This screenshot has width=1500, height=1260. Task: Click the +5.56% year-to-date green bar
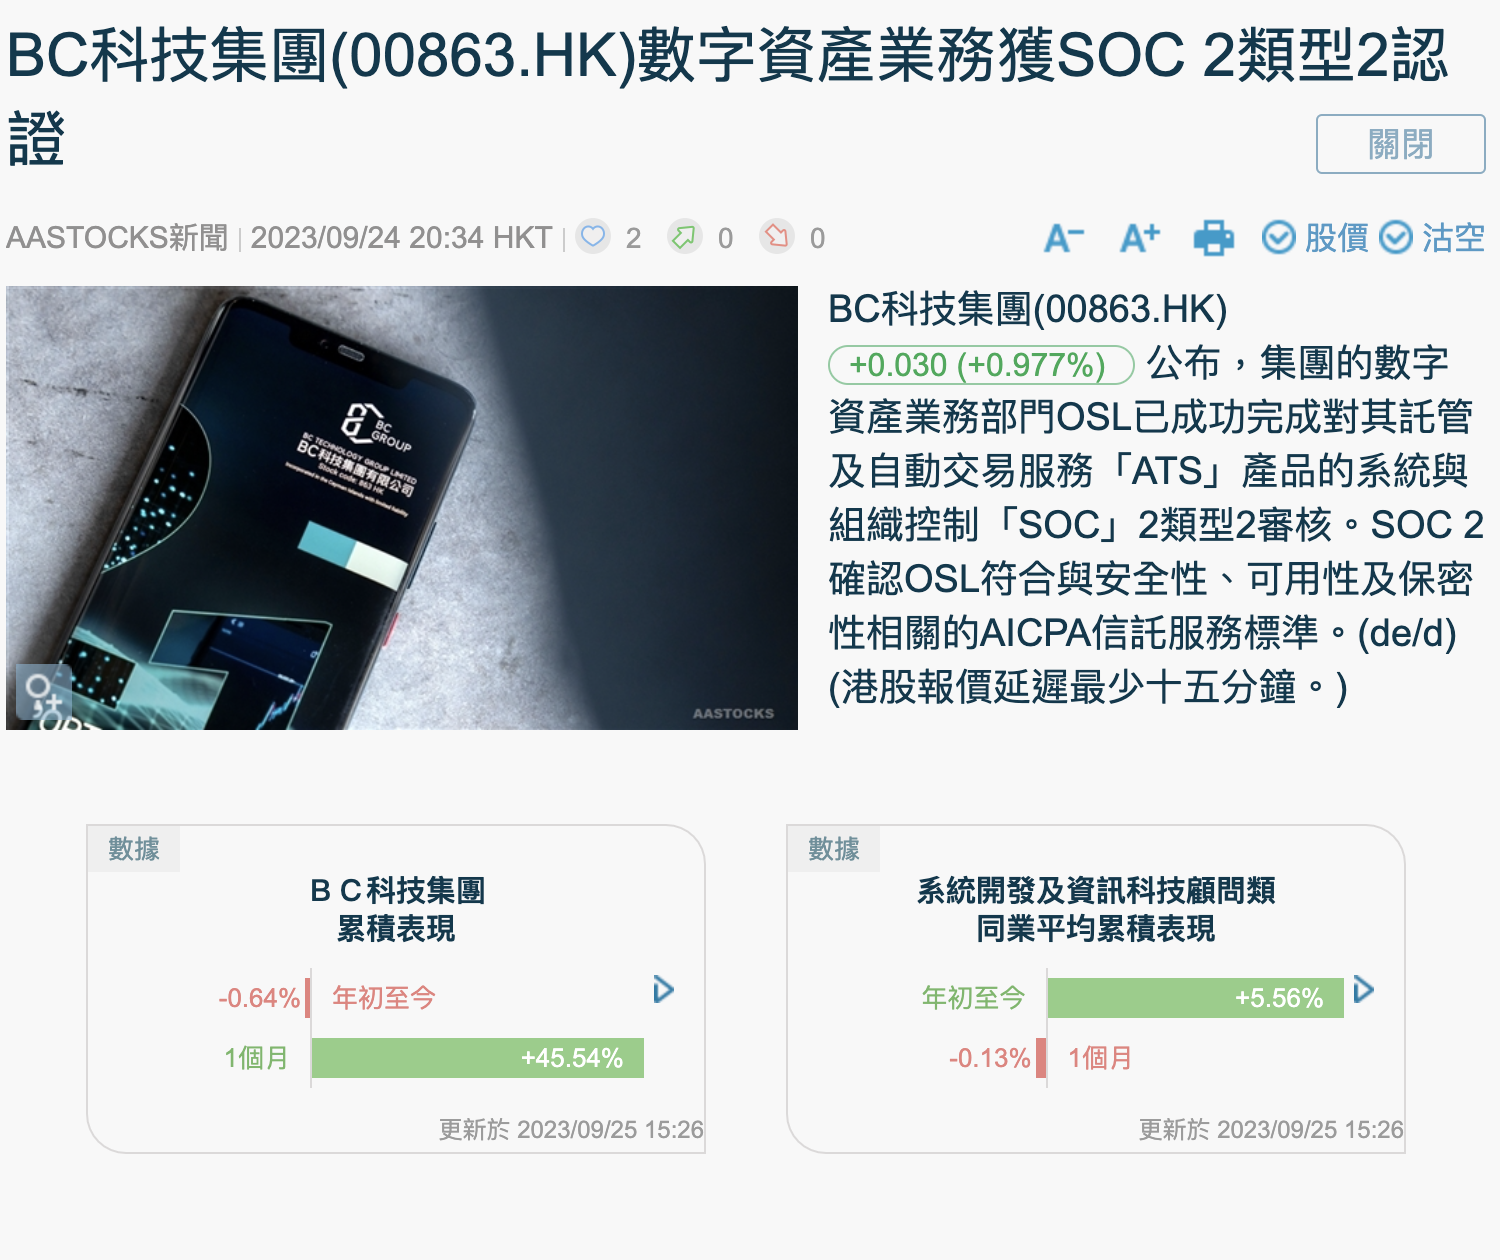pos(1196,998)
